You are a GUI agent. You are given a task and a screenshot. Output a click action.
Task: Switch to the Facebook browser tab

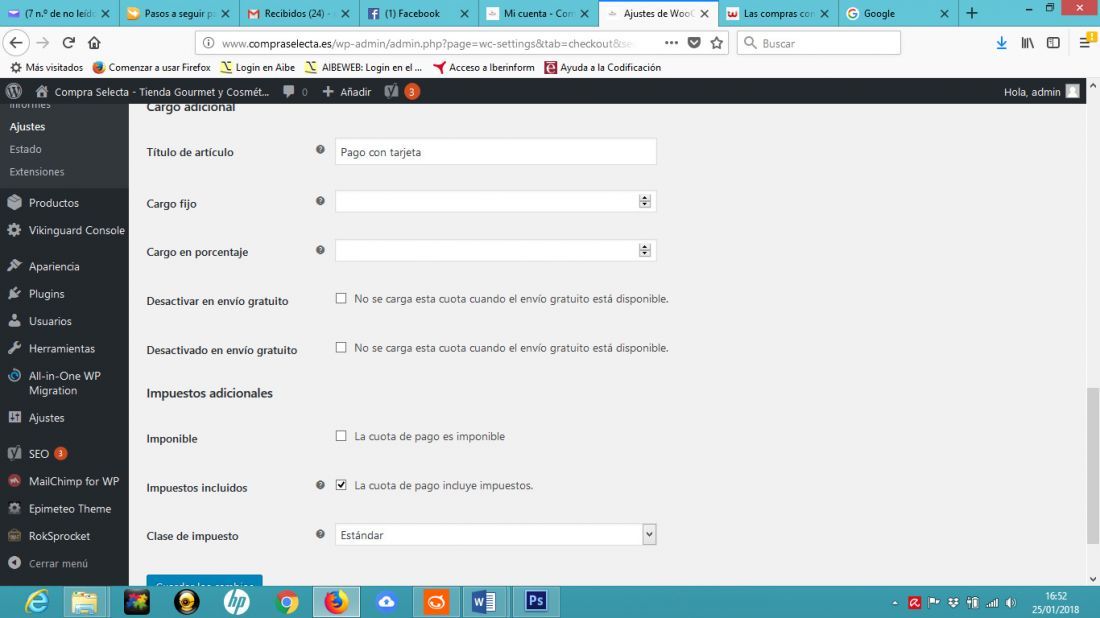point(418,13)
